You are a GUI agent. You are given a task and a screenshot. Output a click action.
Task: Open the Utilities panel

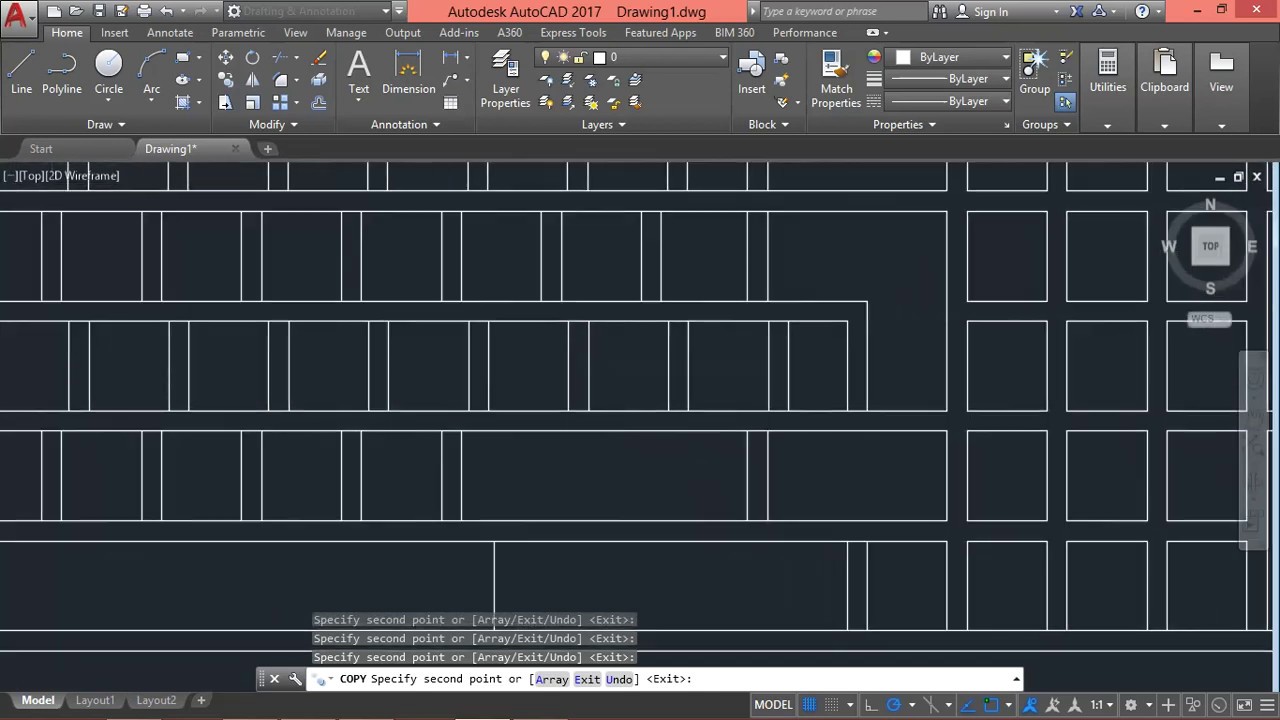pos(1108,72)
